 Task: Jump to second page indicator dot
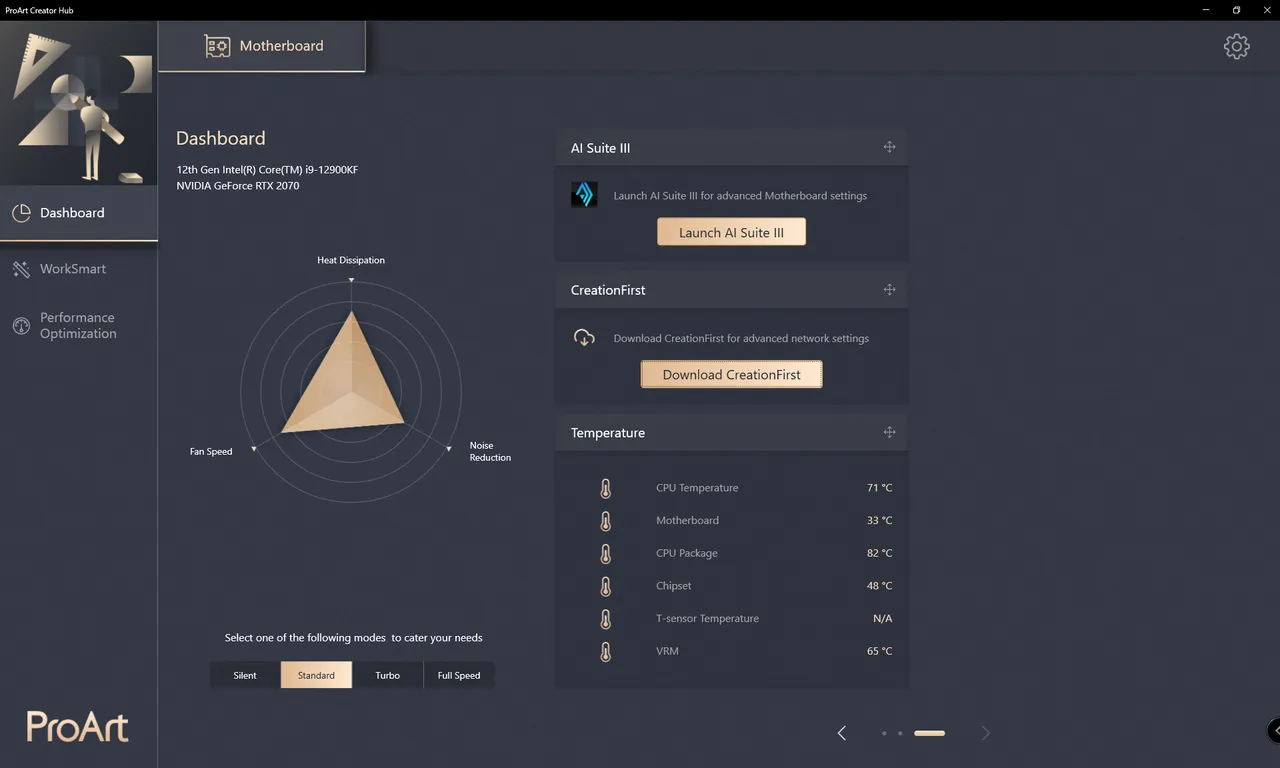(x=900, y=733)
